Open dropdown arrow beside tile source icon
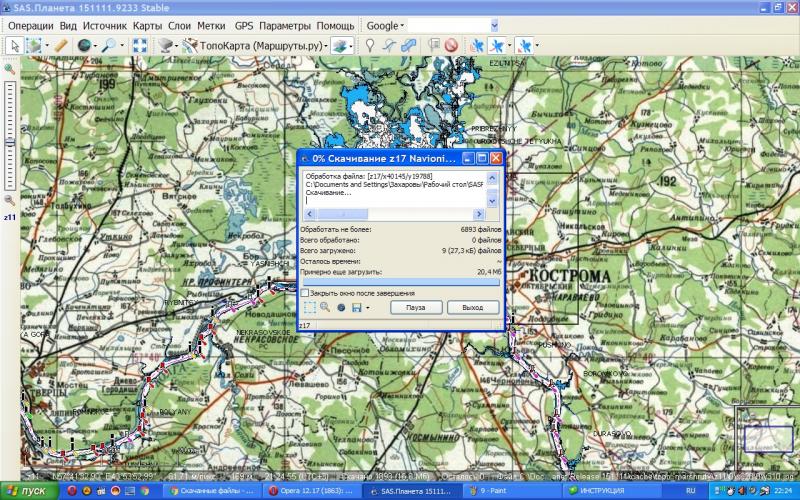 (x=177, y=46)
